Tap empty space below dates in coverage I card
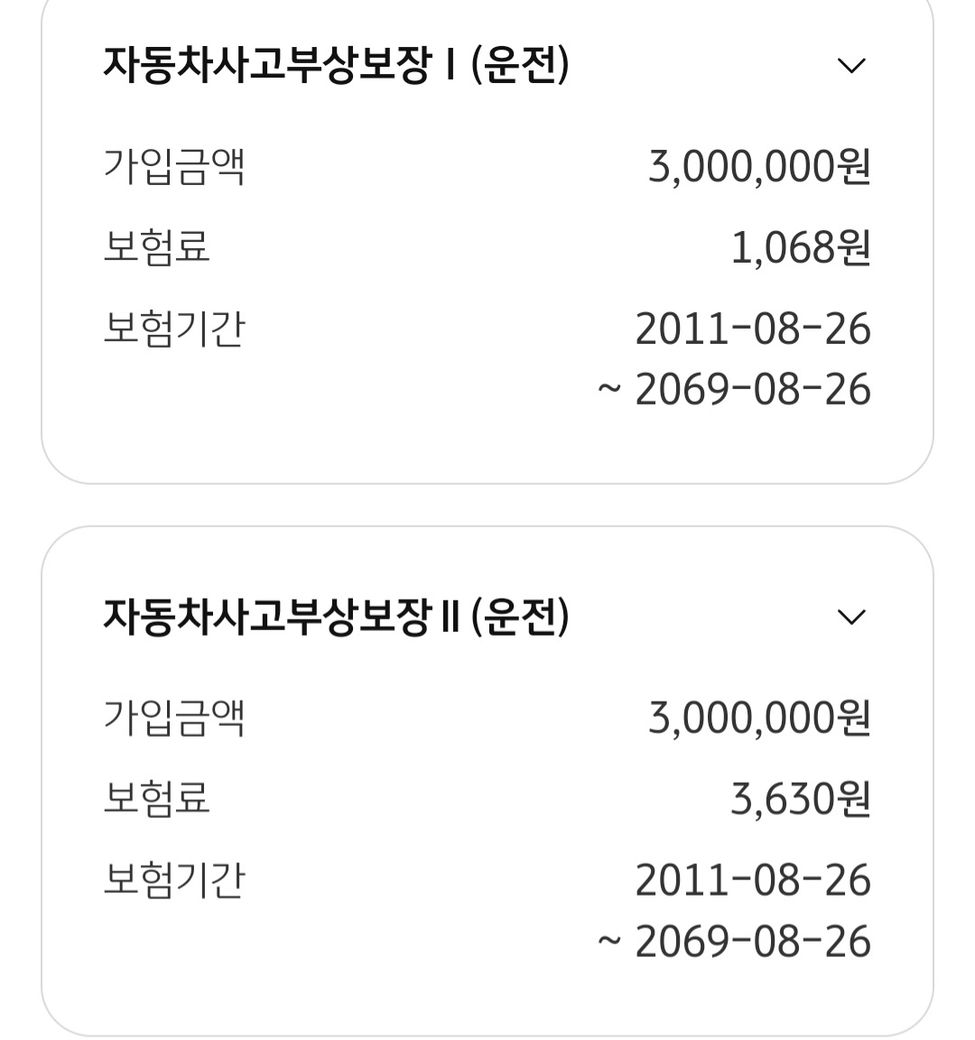Image resolution: width=975 pixels, height=1040 pixels. pyautogui.click(x=487, y=447)
